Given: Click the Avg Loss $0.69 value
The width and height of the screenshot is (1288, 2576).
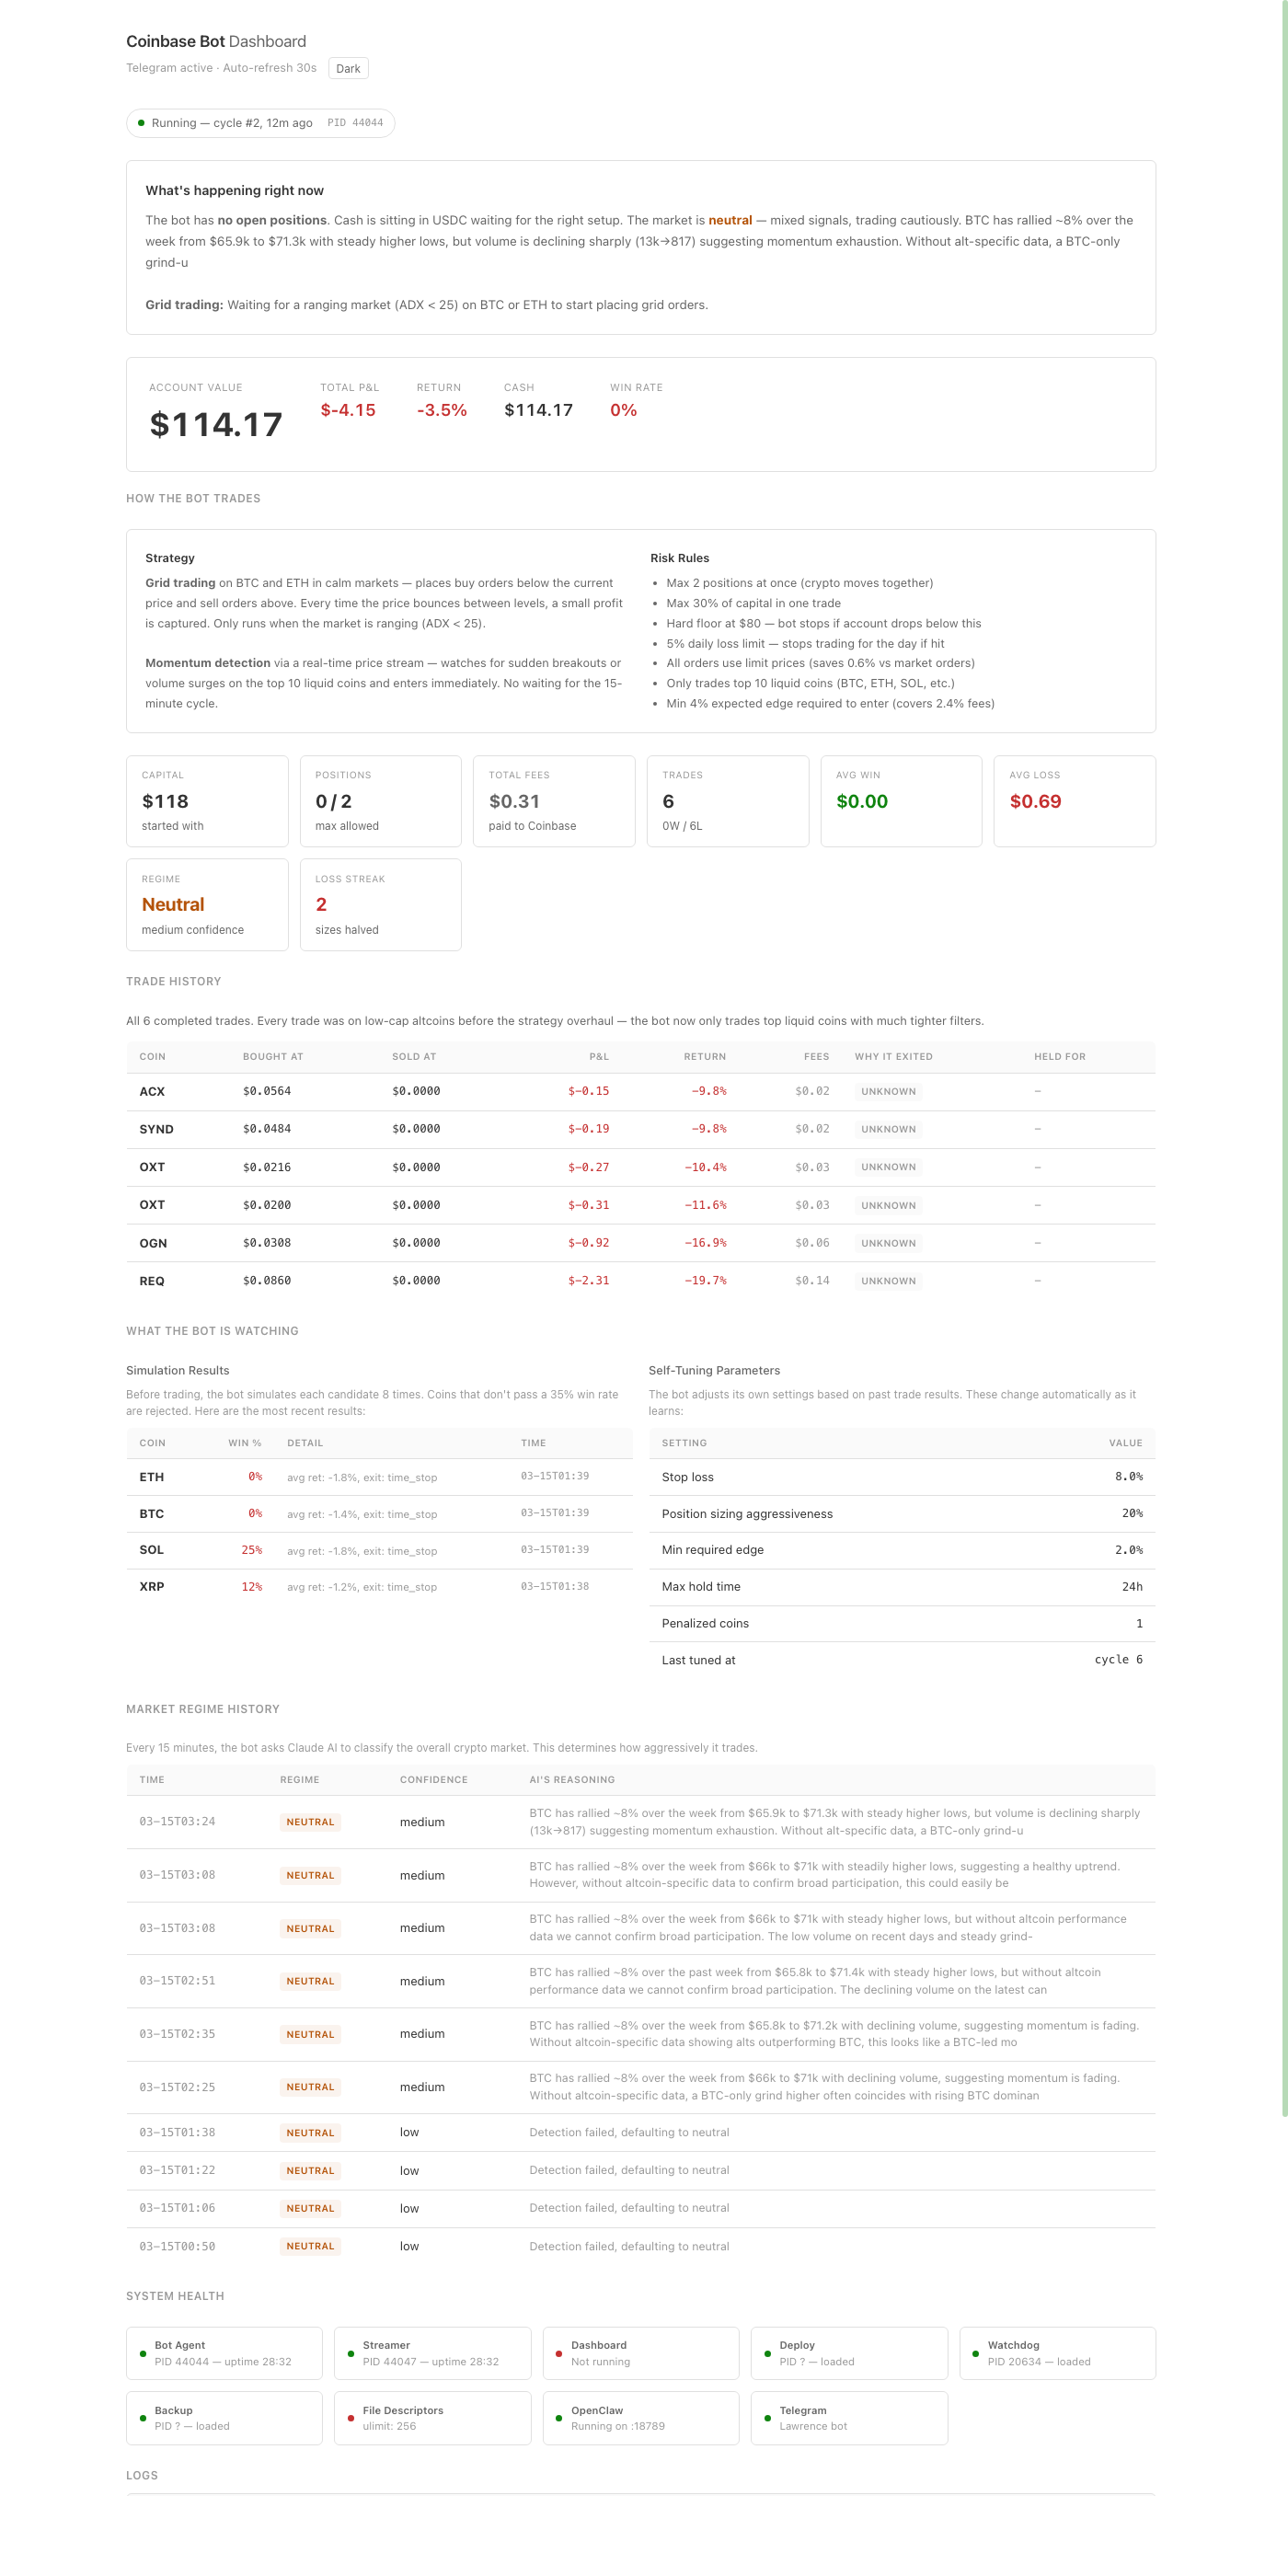Looking at the screenshot, I should 1035,801.
